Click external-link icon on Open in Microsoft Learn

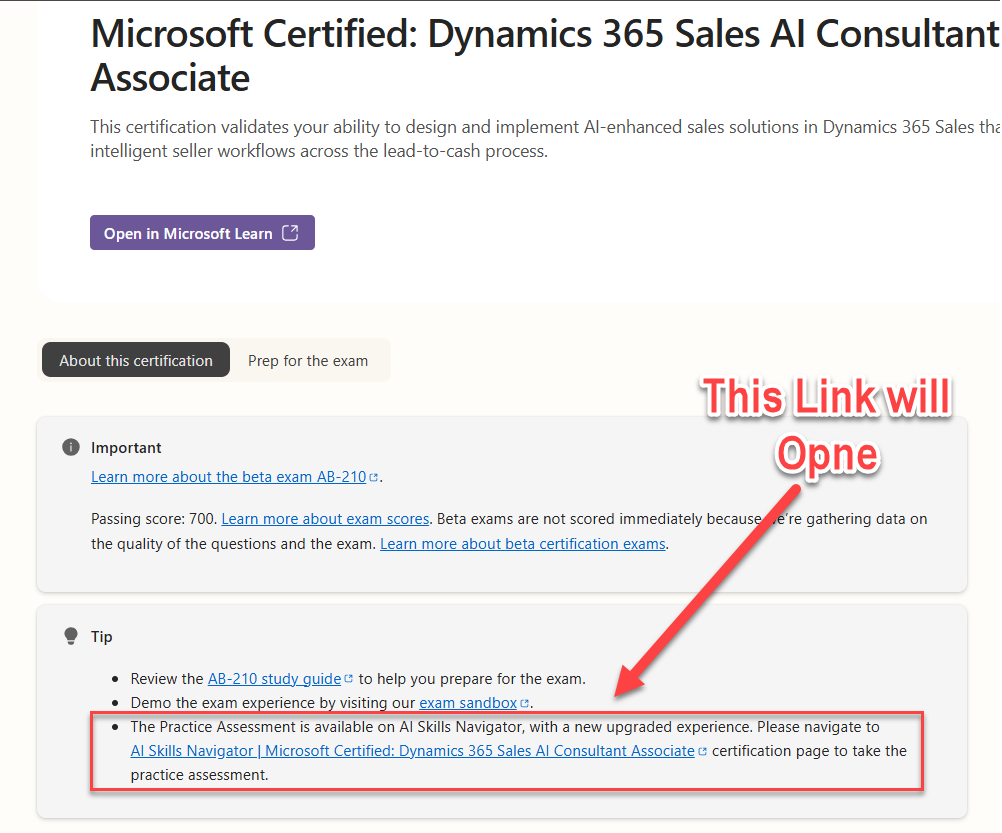tap(290, 233)
